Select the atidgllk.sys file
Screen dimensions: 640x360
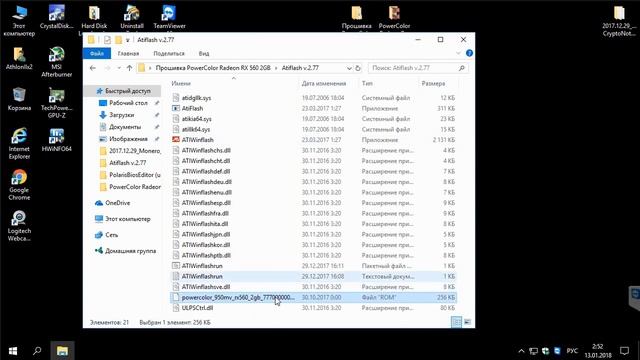313,98
